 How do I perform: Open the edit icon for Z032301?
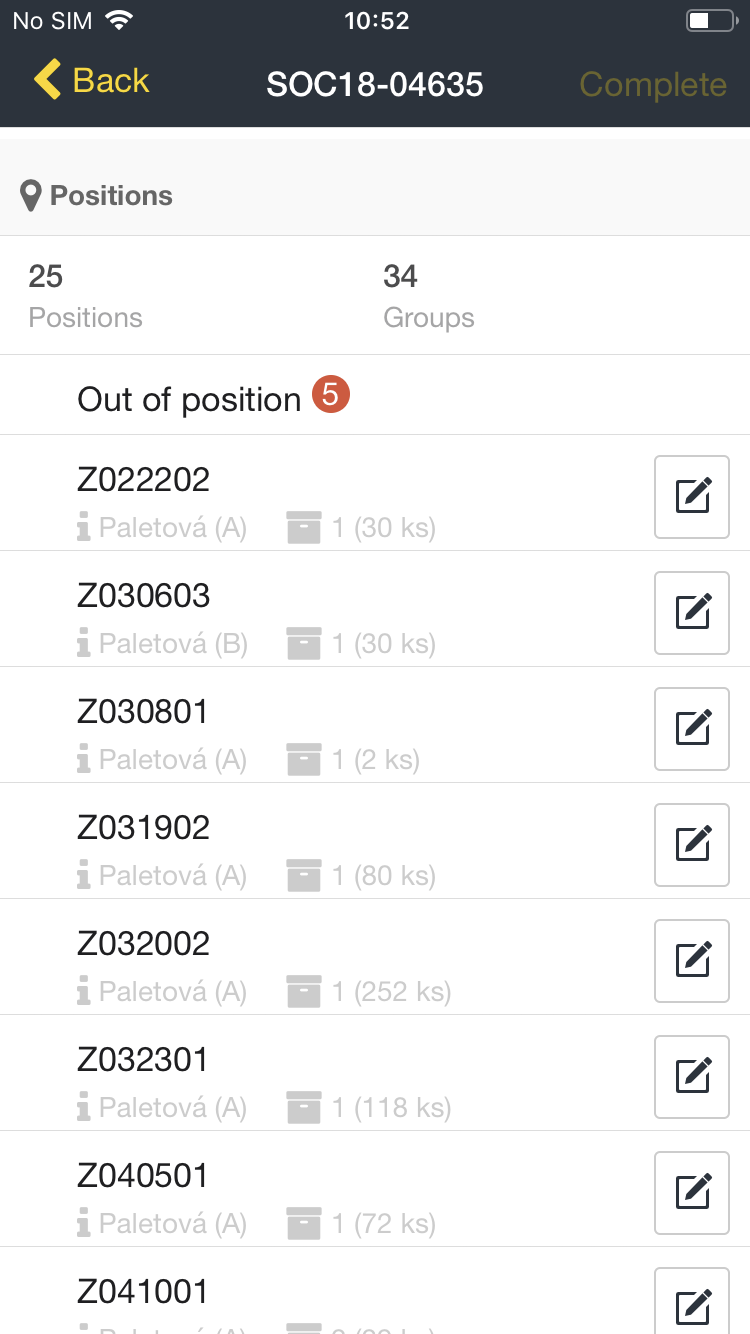point(692,1077)
